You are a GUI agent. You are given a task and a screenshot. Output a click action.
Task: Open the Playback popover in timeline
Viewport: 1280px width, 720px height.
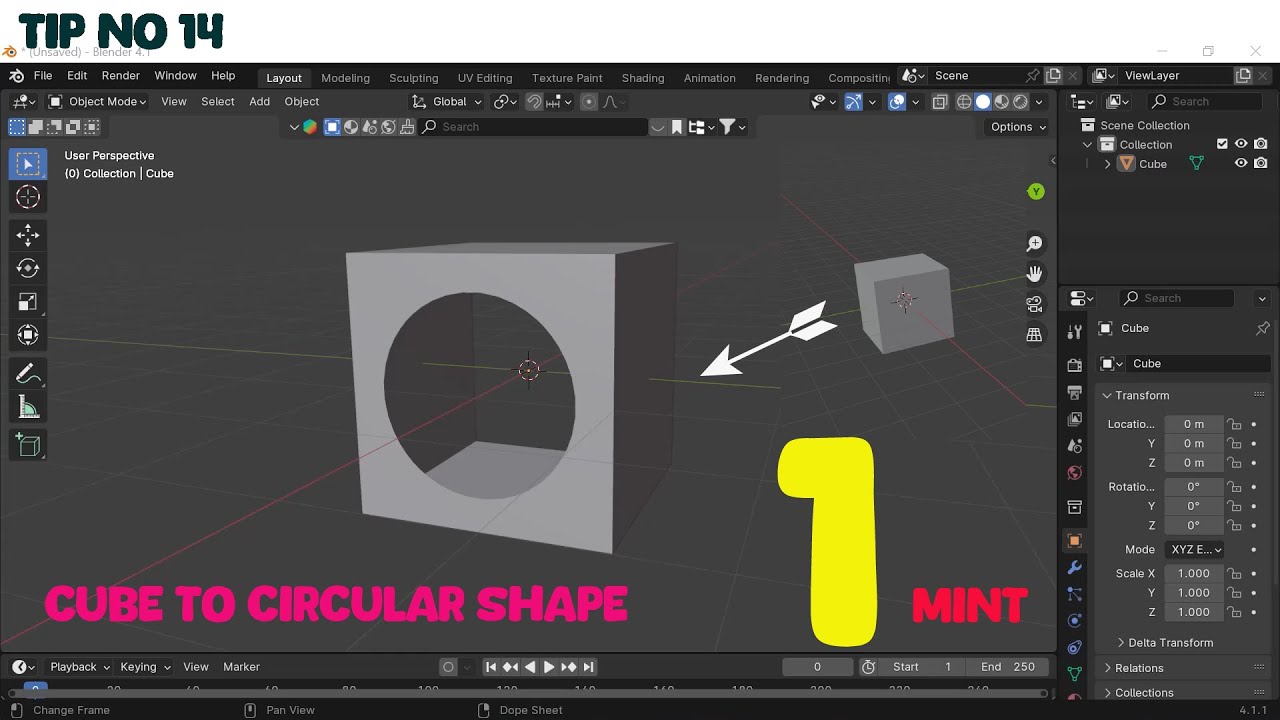(80, 667)
